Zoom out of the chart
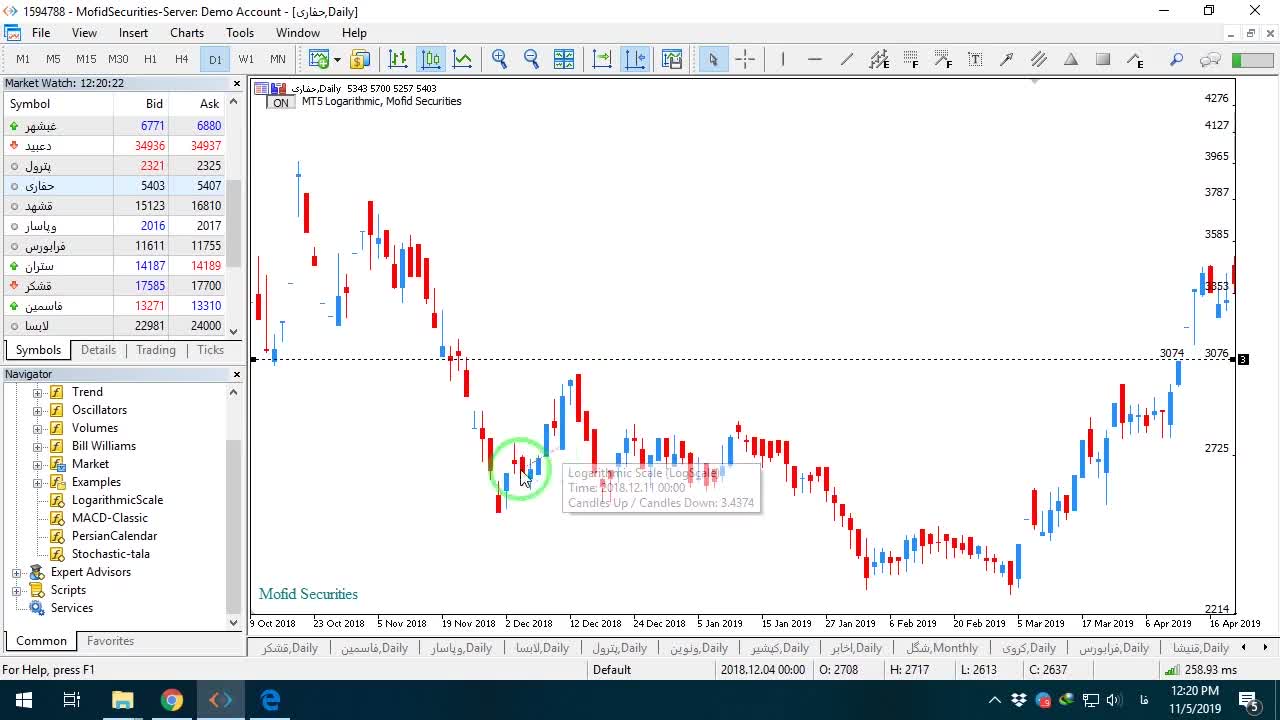This screenshot has height=720, width=1280. tap(532, 59)
